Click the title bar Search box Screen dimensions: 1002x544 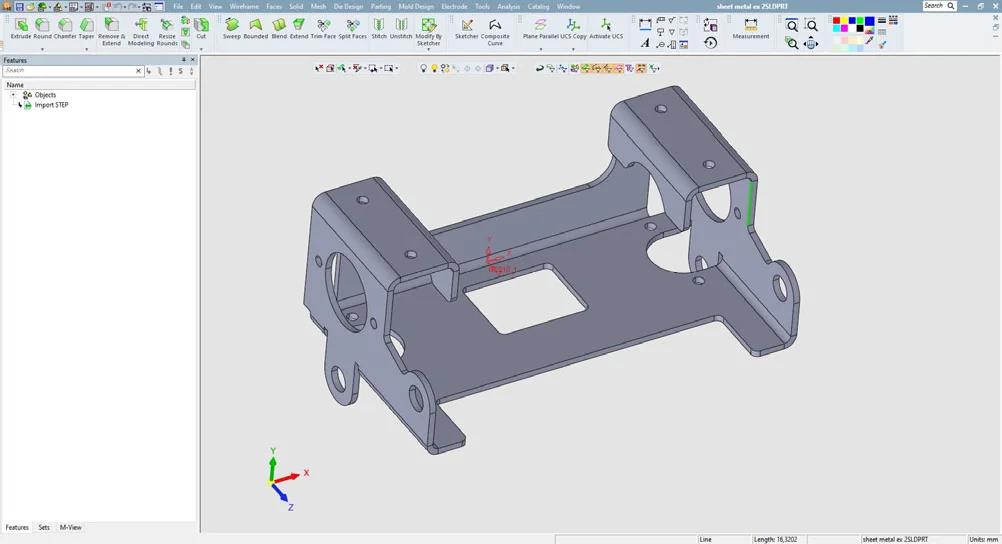(939, 6)
